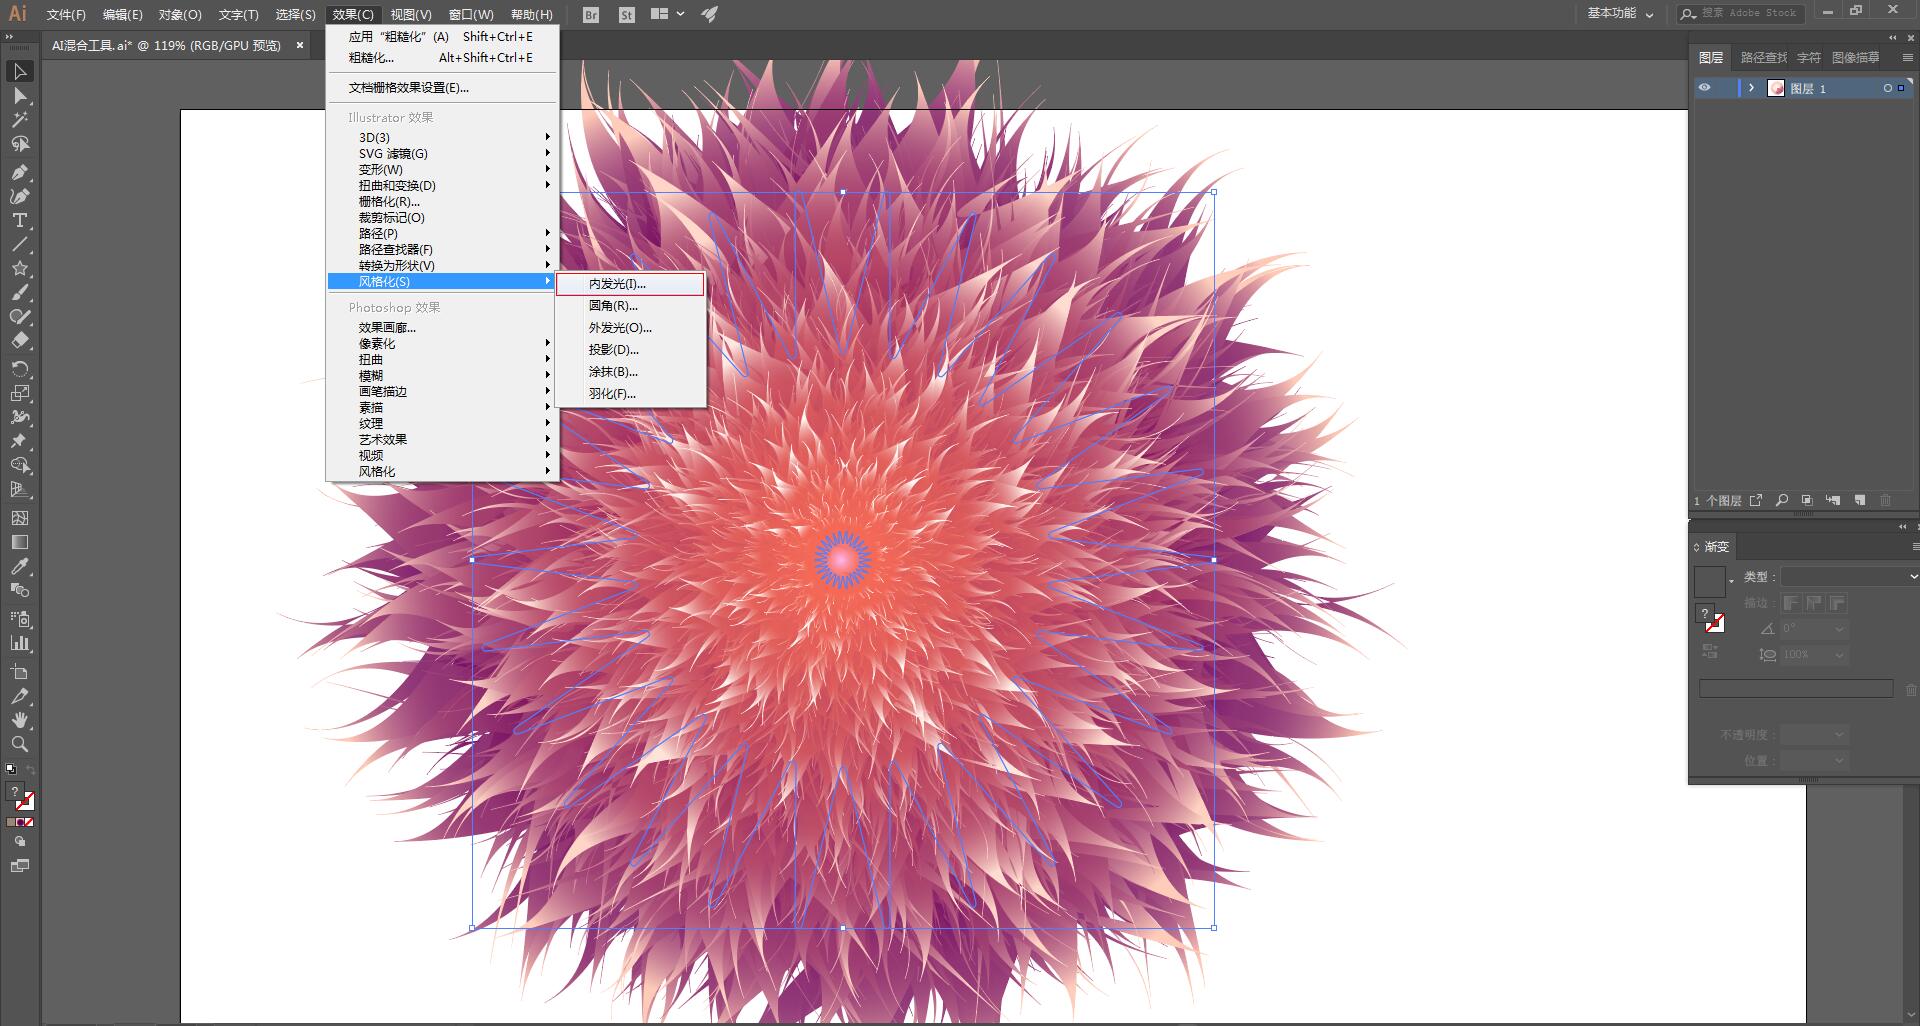Select the Puppet Warp pin tool
The image size is (1920, 1026).
point(20,441)
